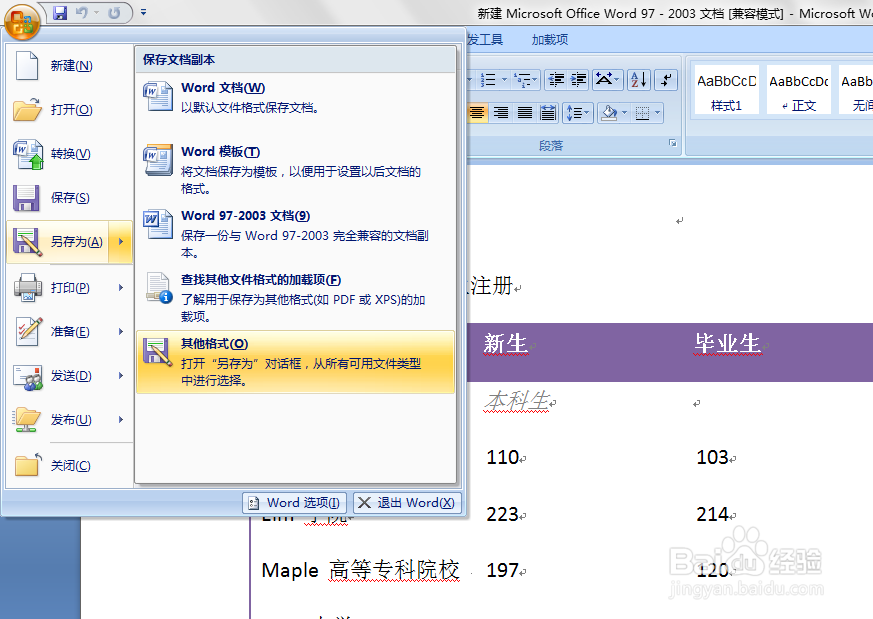Expand the Undo history dropdown

tap(96, 12)
